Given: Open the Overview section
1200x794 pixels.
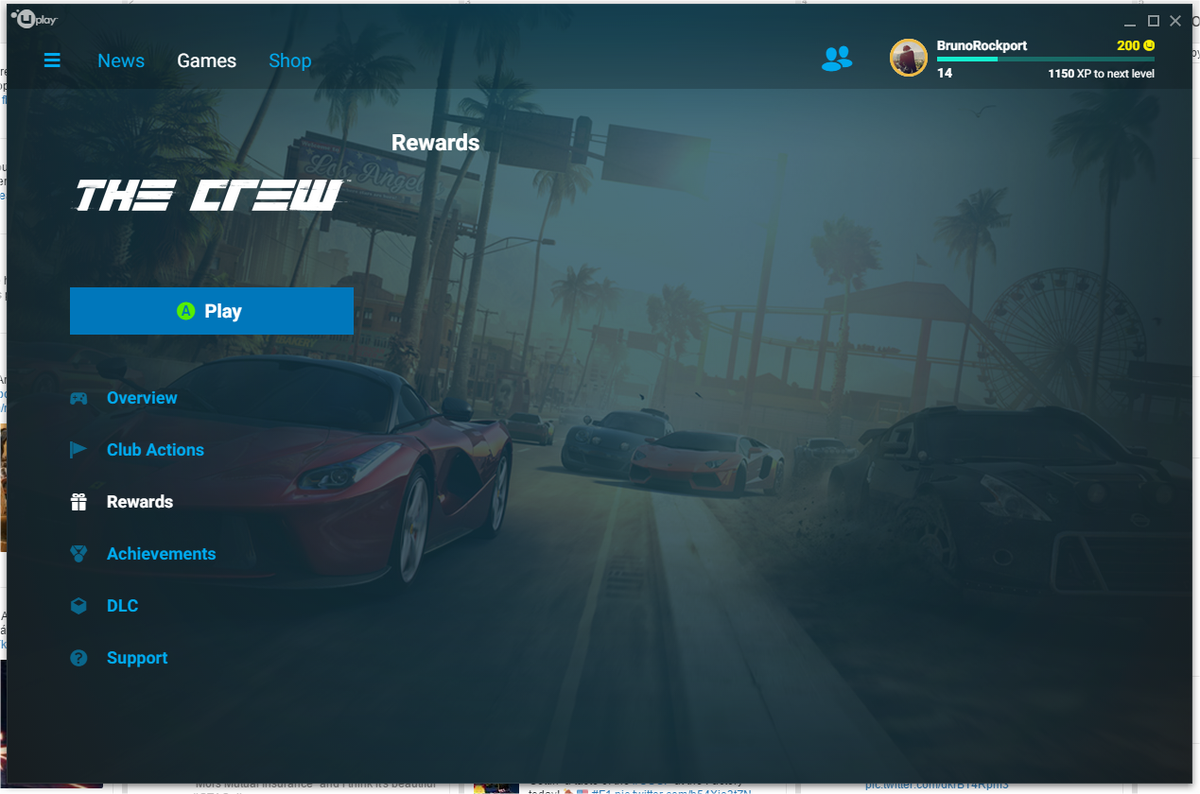Looking at the screenshot, I should (142, 398).
